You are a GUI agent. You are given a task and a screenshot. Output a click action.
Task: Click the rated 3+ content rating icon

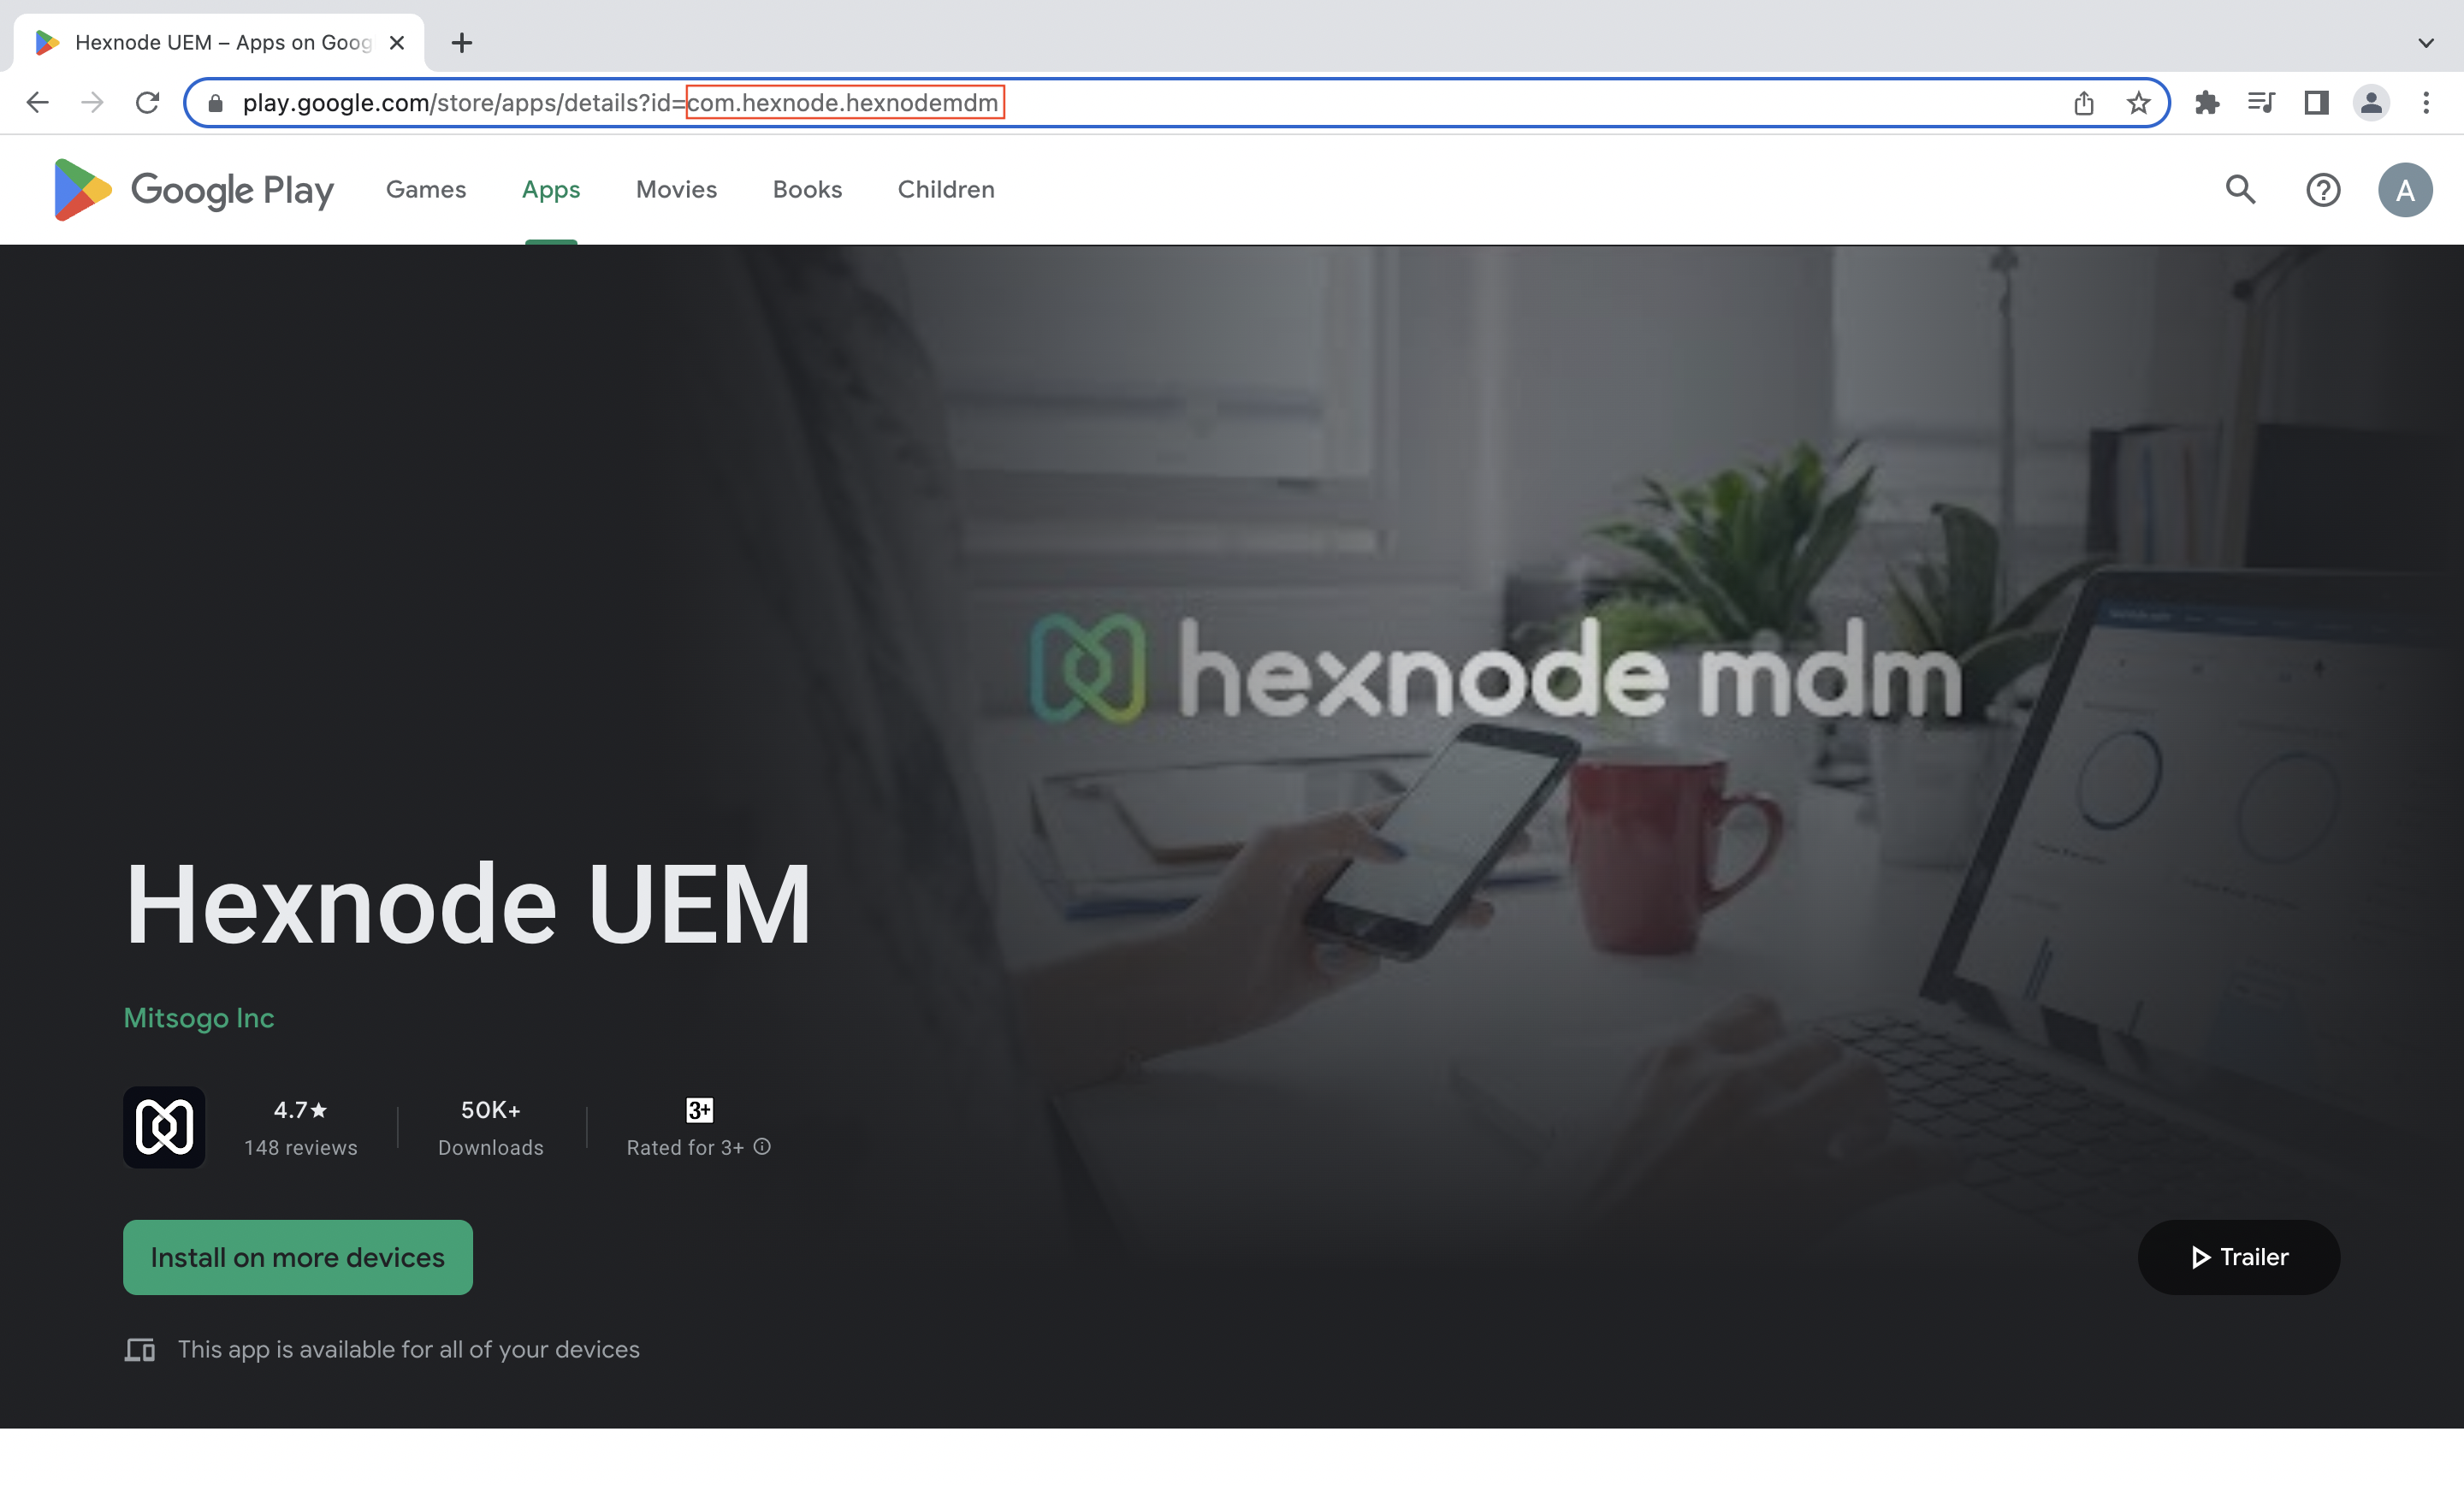click(699, 1110)
